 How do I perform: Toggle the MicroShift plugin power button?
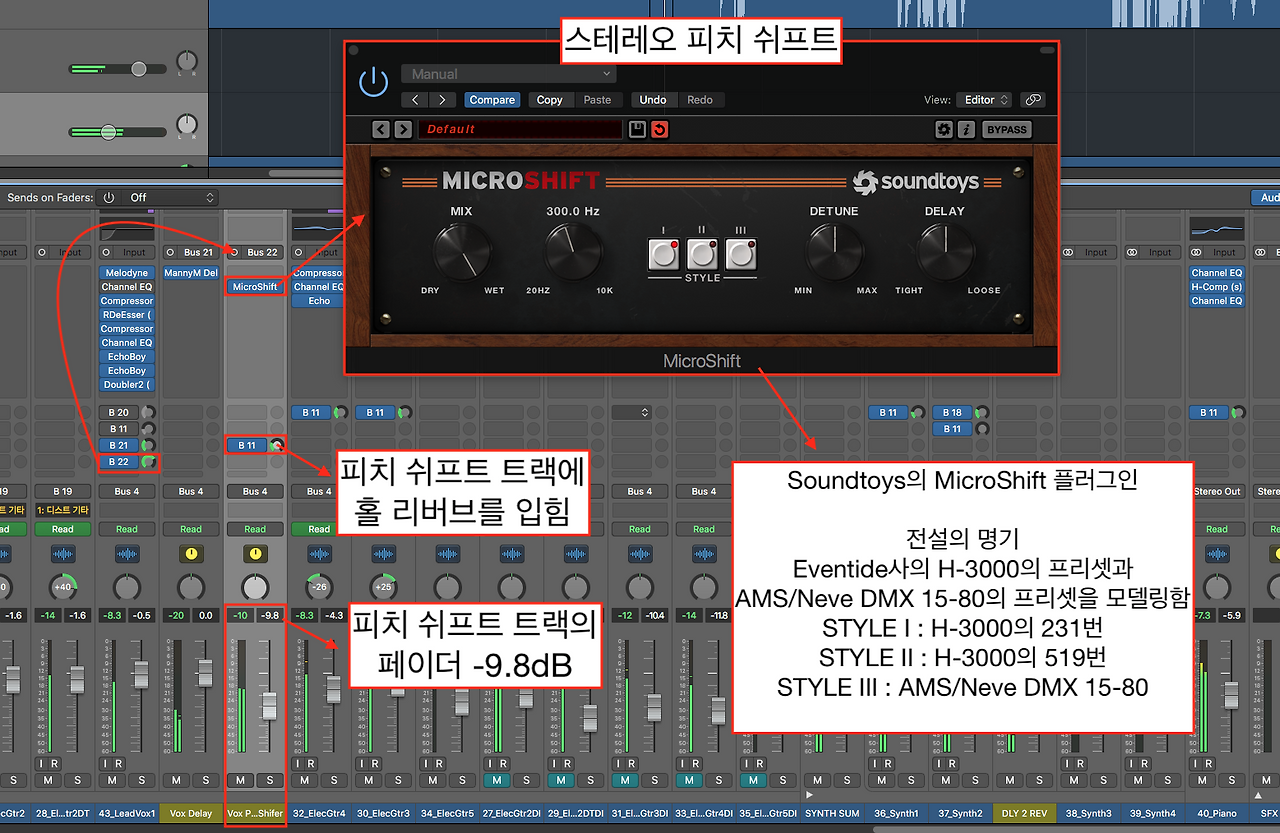(x=374, y=82)
